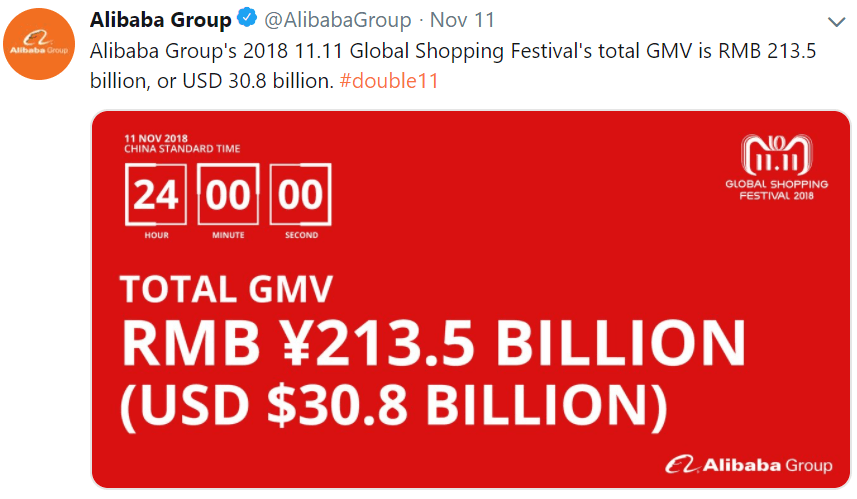
Task: Click the USD $30.8 BILLION figure
Action: click(x=394, y=405)
